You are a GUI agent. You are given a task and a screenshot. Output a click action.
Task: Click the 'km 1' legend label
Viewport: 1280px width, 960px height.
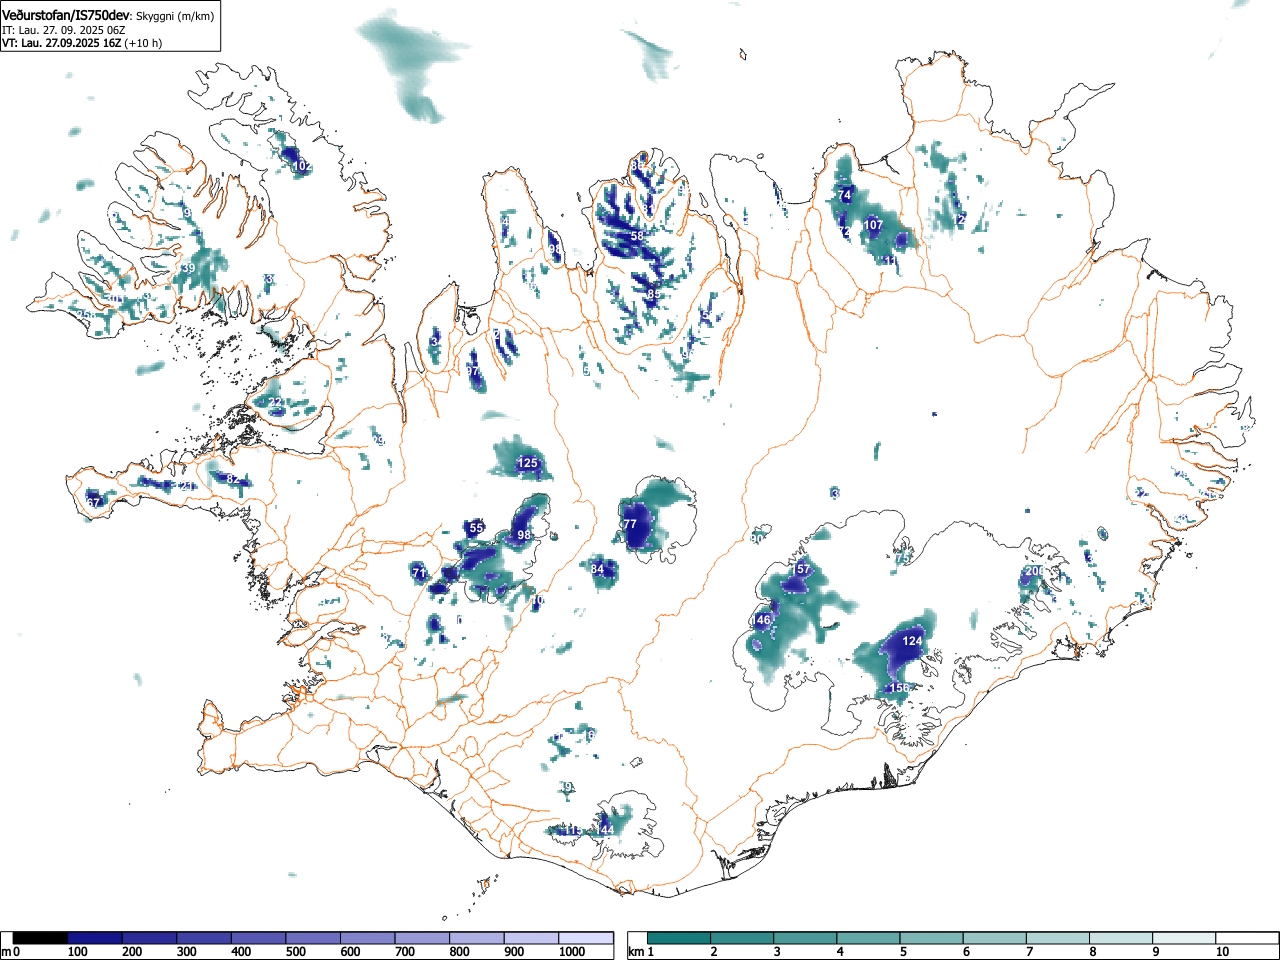[x=641, y=952]
